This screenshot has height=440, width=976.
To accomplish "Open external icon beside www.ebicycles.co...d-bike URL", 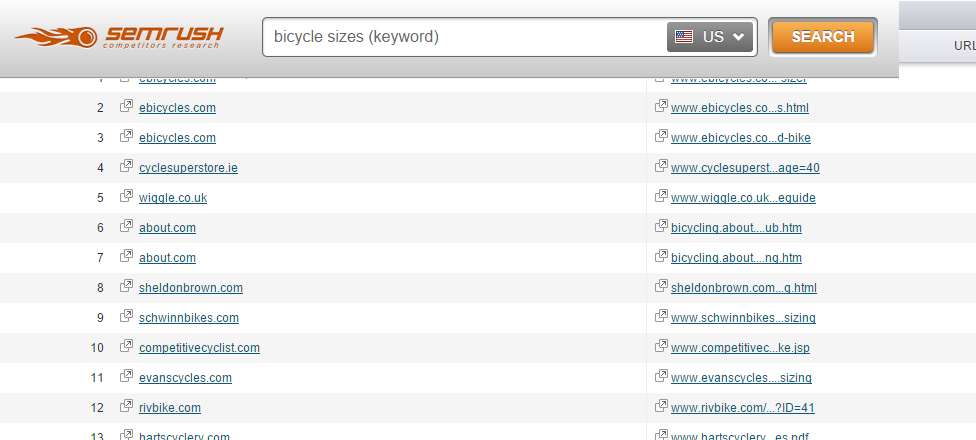I will tap(661, 136).
